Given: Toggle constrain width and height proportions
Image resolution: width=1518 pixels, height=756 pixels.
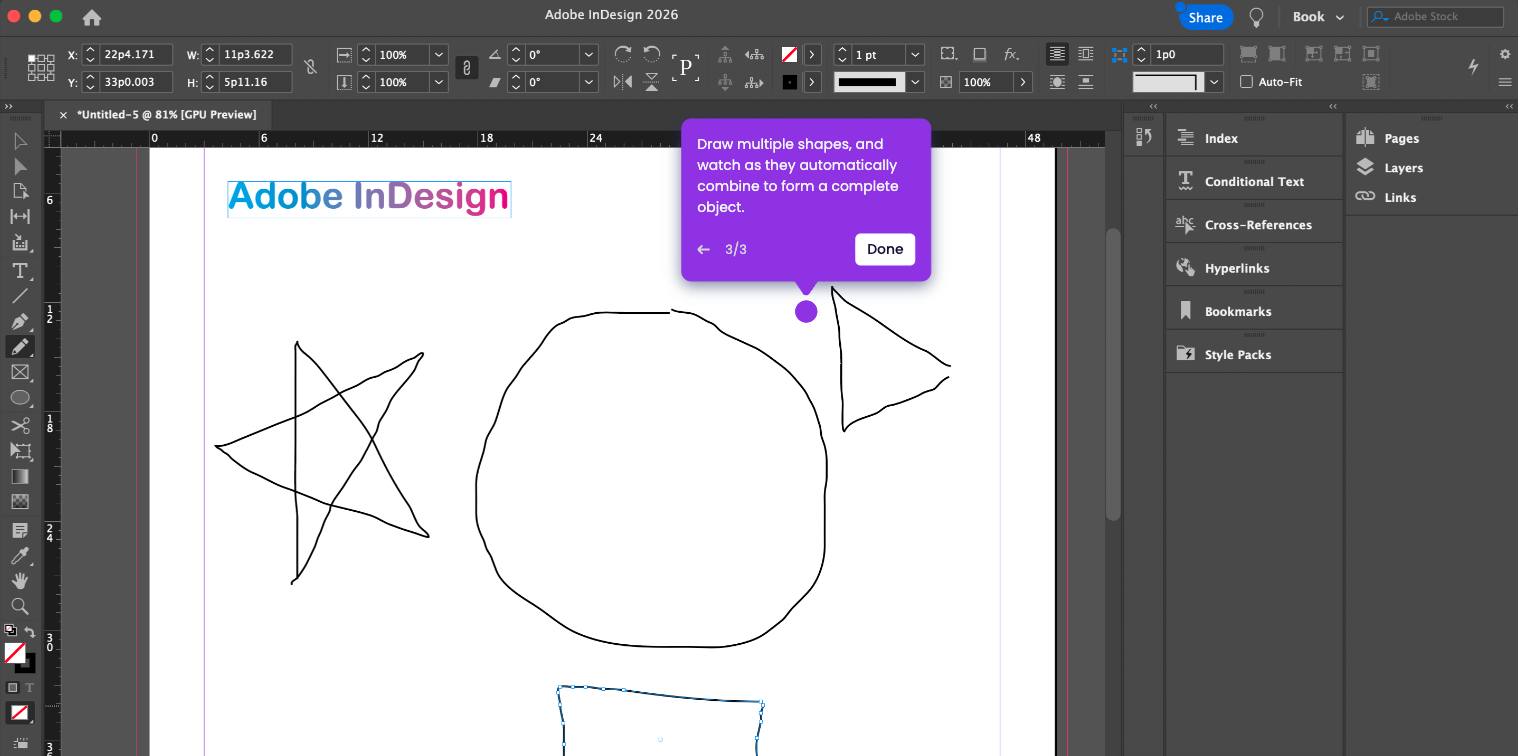Looking at the screenshot, I should point(310,68).
